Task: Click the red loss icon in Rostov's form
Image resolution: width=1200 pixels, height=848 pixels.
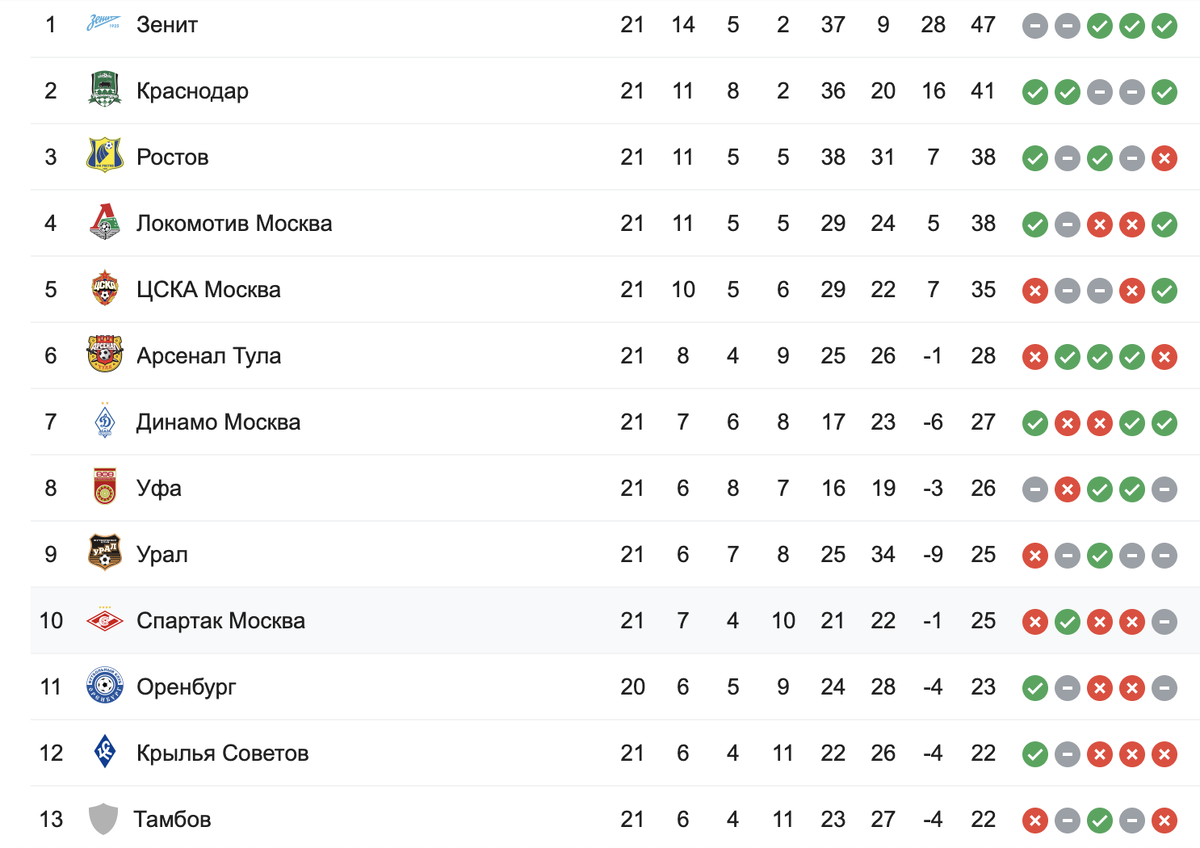Action: [x=1164, y=158]
